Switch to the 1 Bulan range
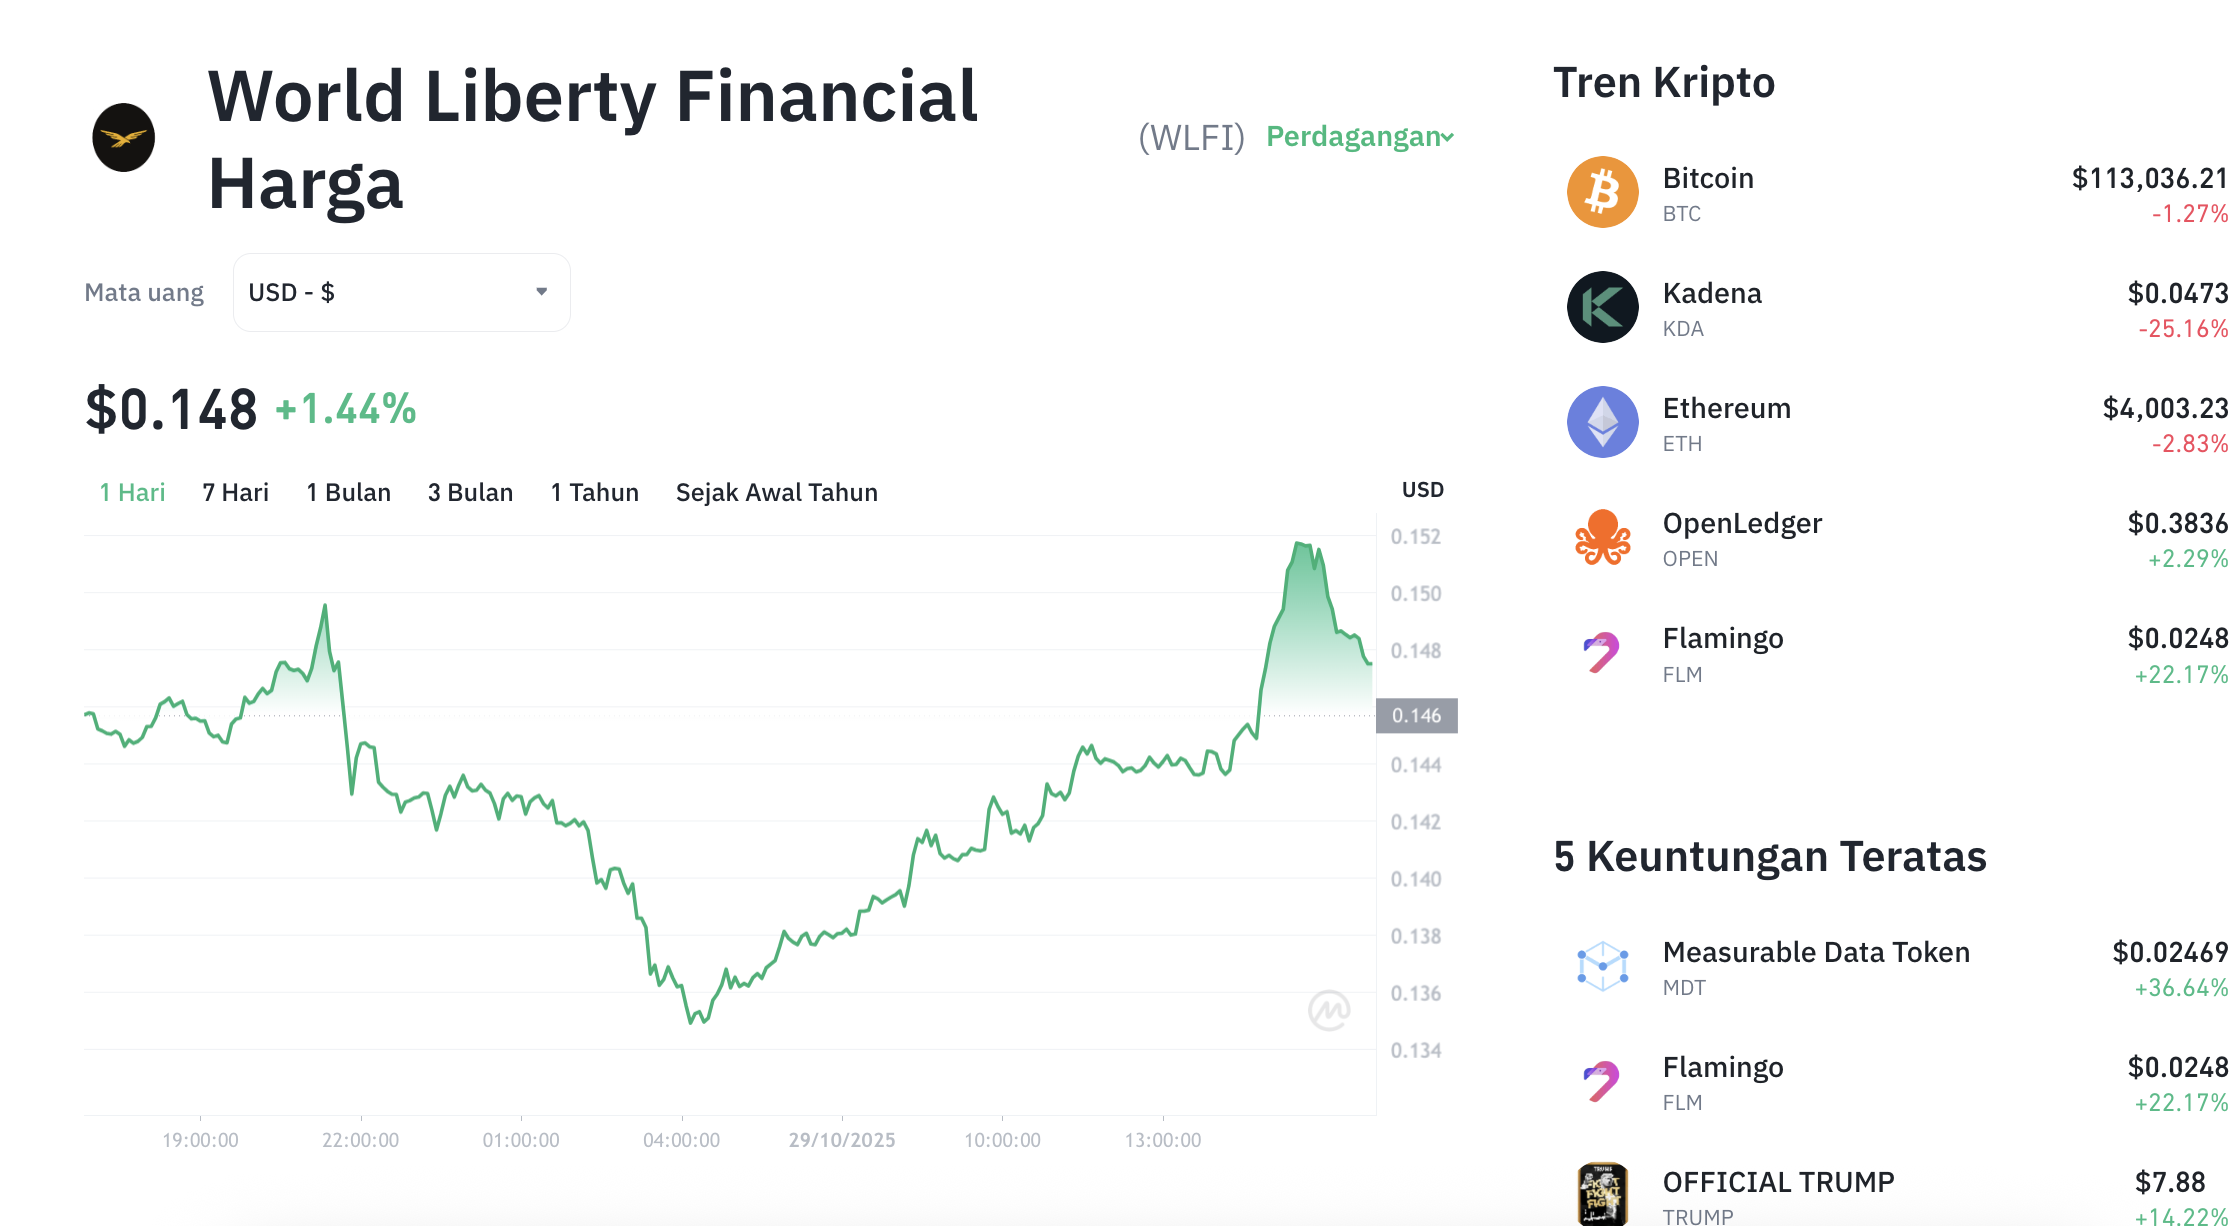This screenshot has height=1226, width=2240. point(348,492)
